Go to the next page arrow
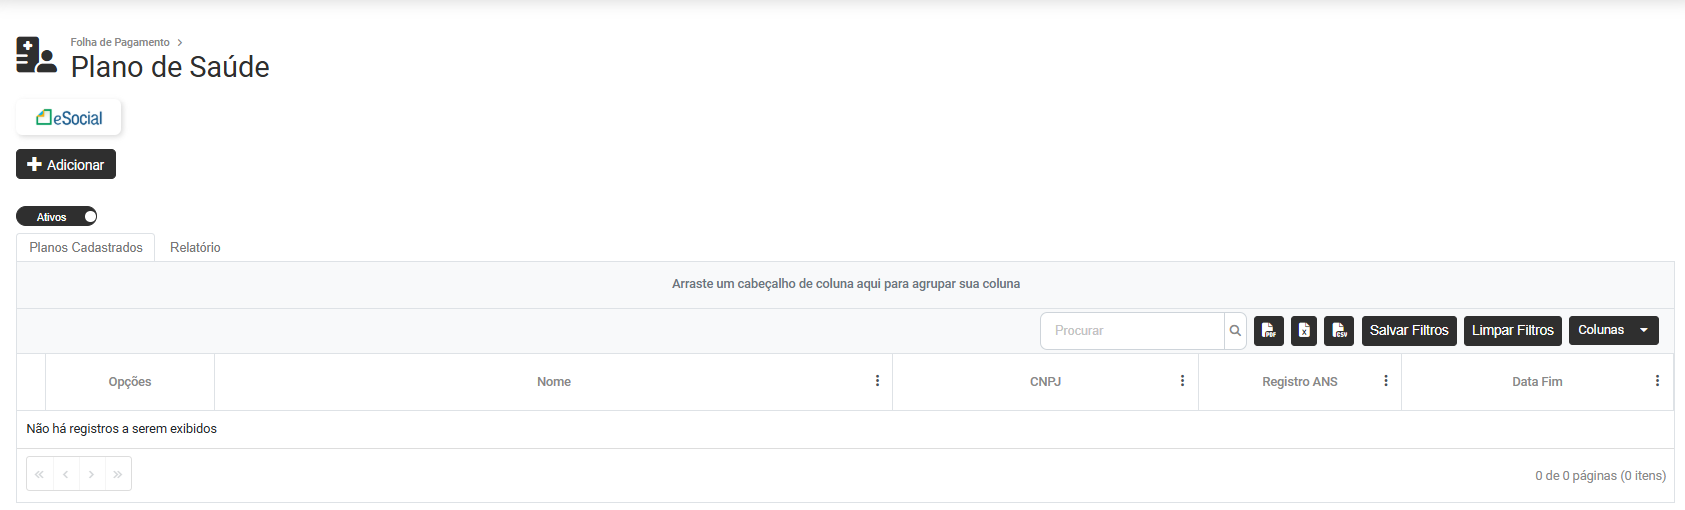 (91, 474)
